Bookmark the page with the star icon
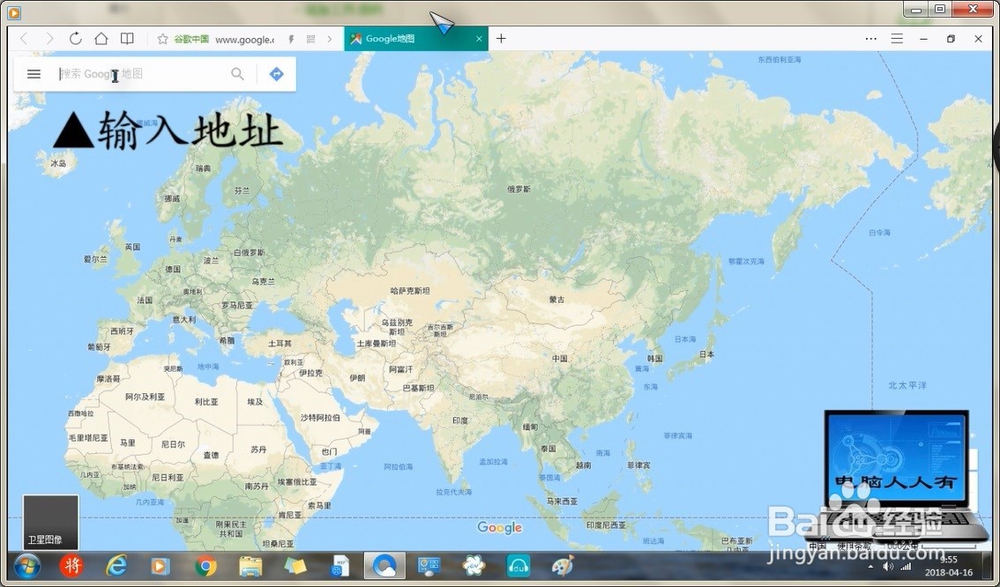The width and height of the screenshot is (1000, 587). tap(163, 39)
